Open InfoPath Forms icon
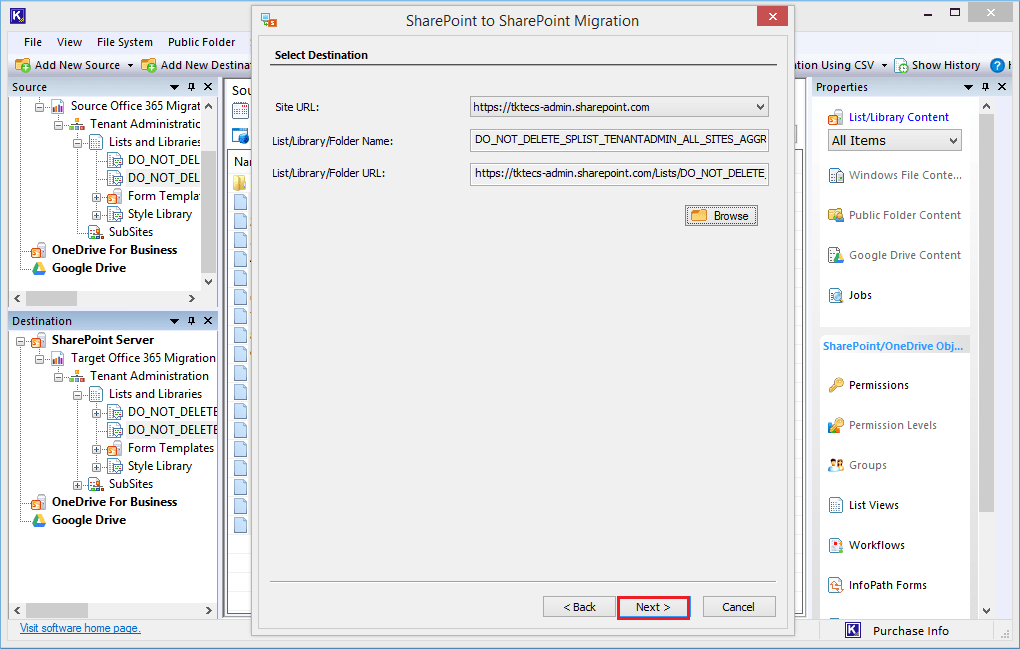Screen dimensions: 1020x649 (x=836, y=585)
